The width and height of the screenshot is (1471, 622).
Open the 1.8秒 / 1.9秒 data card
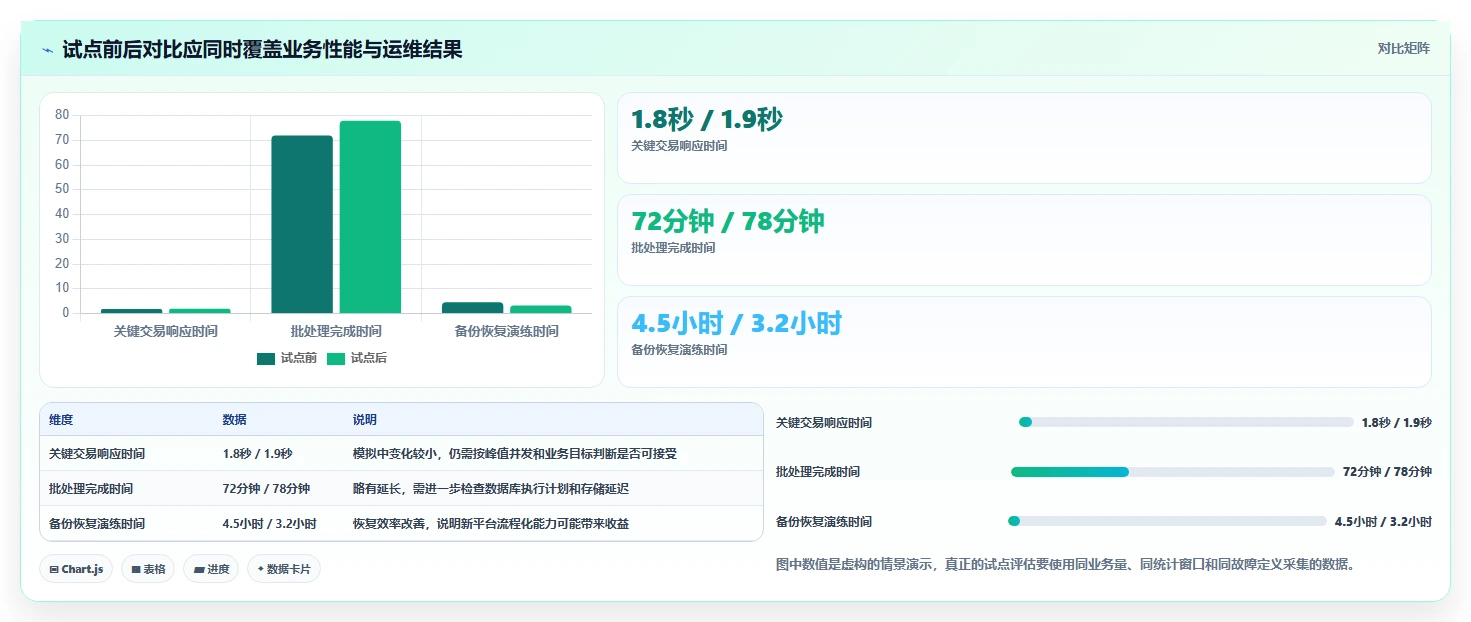[x=1024, y=138]
